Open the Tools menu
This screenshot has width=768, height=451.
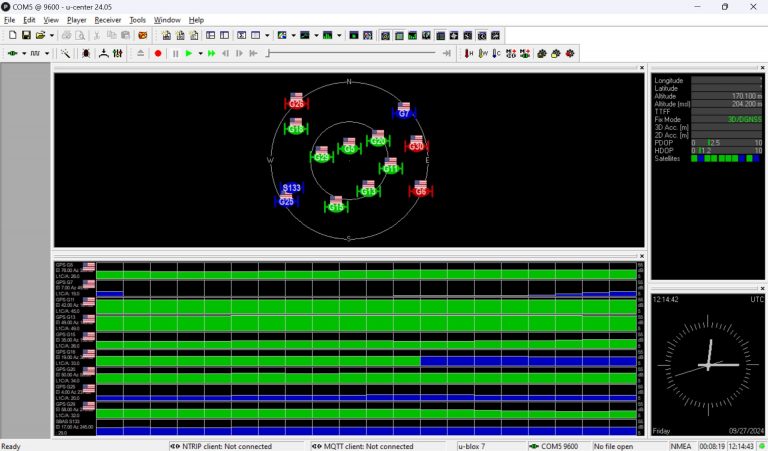[137, 20]
